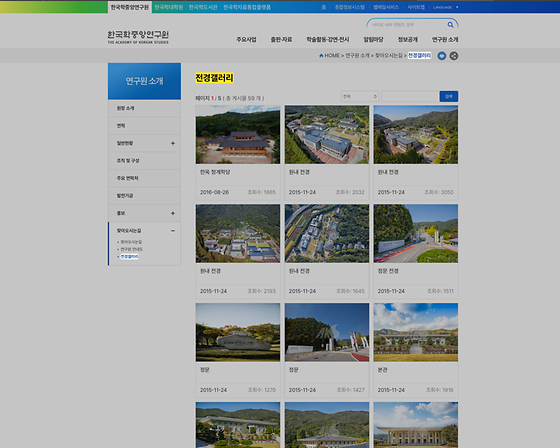Click the share icon beside breadcrumb
The height and width of the screenshot is (448, 560).
tap(454, 56)
